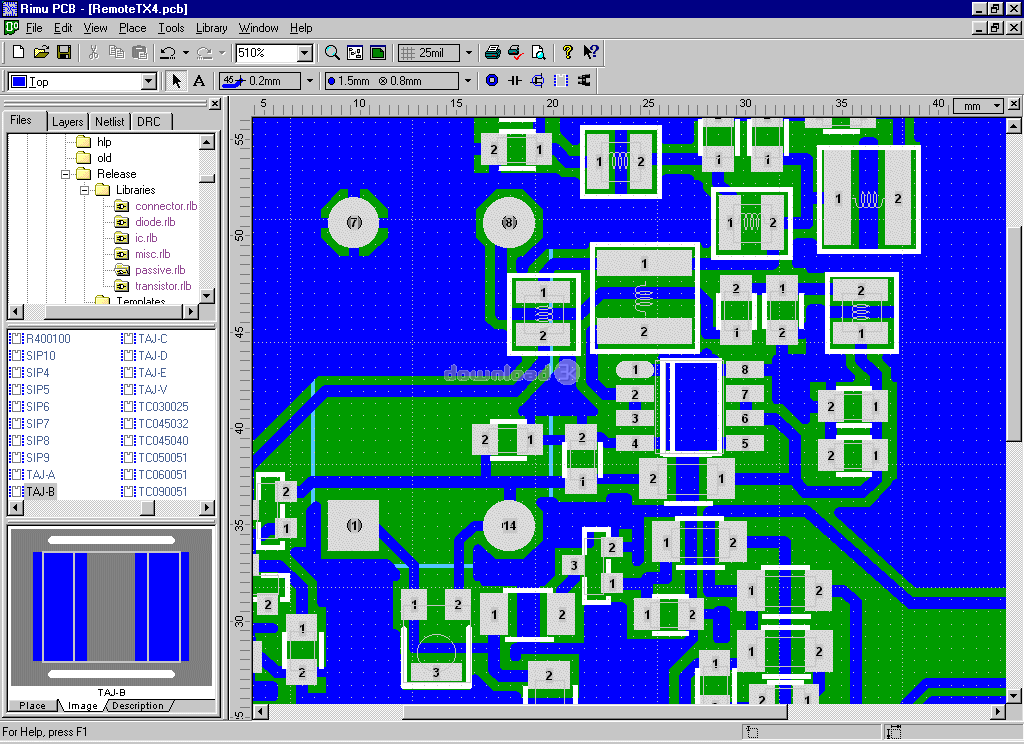Switch to the Netlist tab
Screen dimensions: 1024x744
[109, 121]
